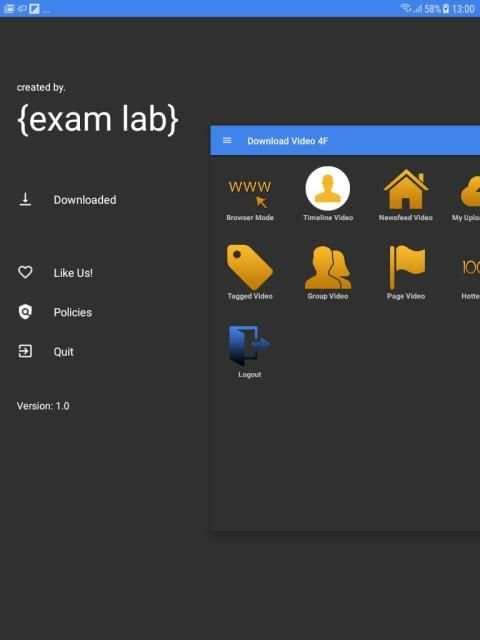Click the Version: 1.0 text

point(43,406)
